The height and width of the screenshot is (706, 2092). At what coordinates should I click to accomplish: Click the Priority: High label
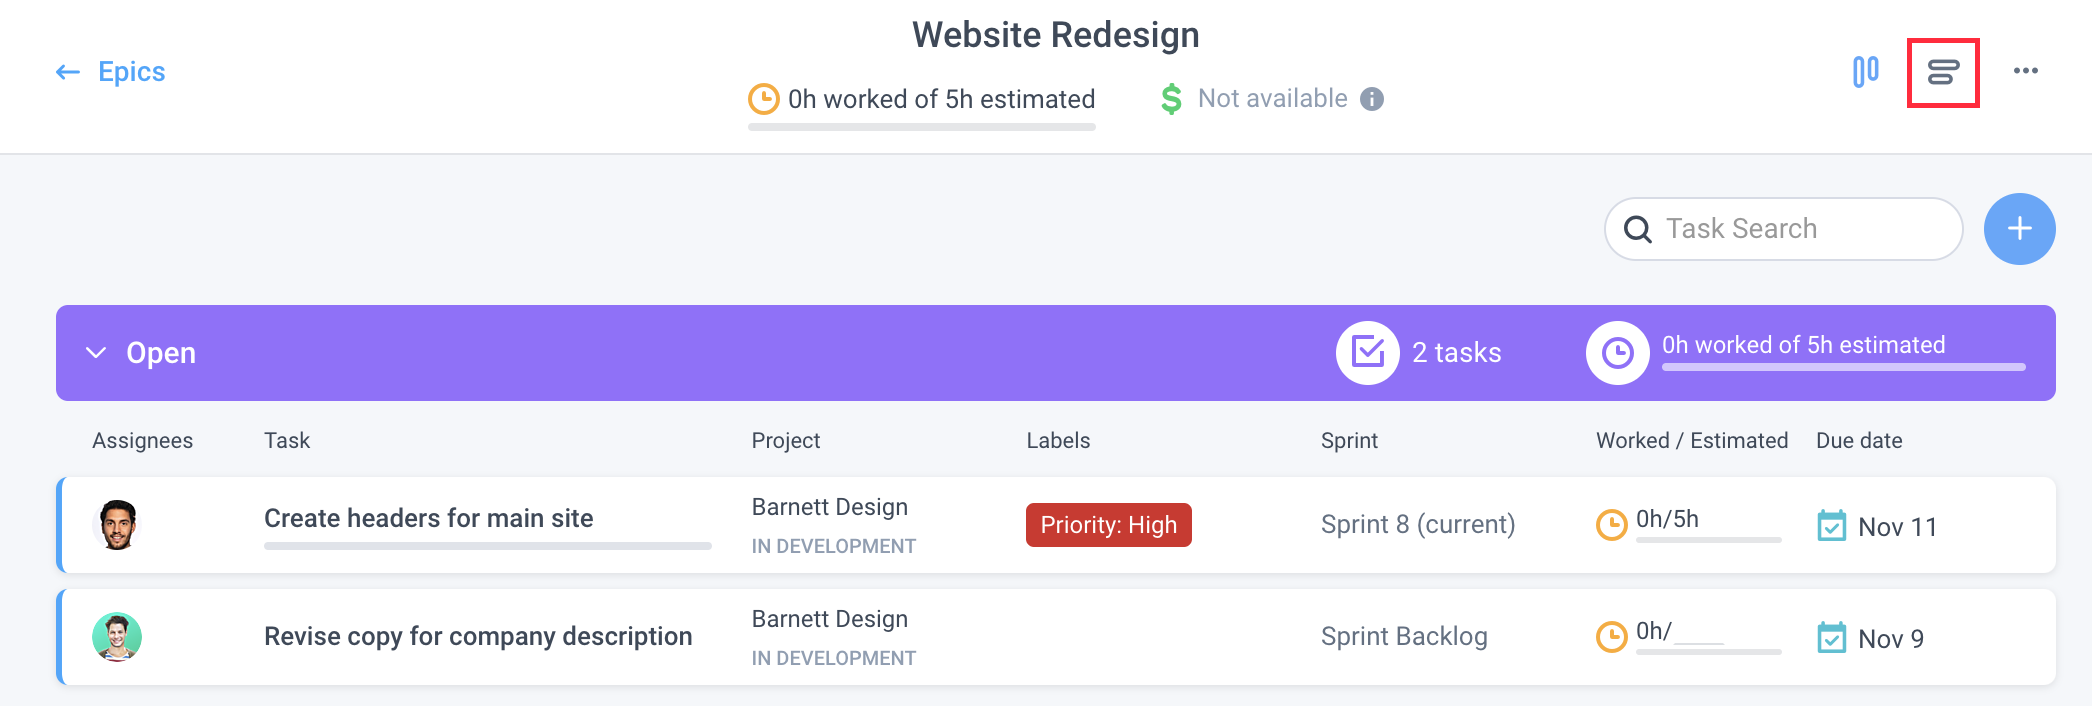coord(1108,525)
